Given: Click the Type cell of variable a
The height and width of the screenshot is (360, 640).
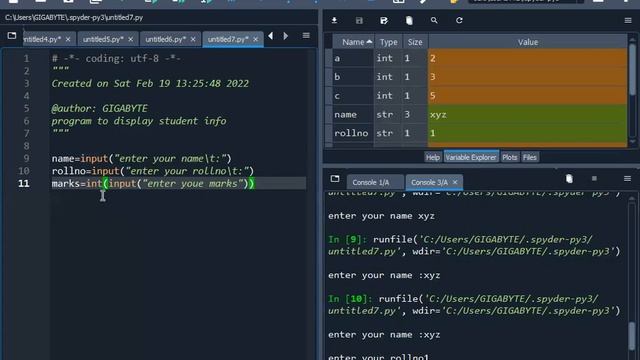Looking at the screenshot, I should tap(388, 58).
